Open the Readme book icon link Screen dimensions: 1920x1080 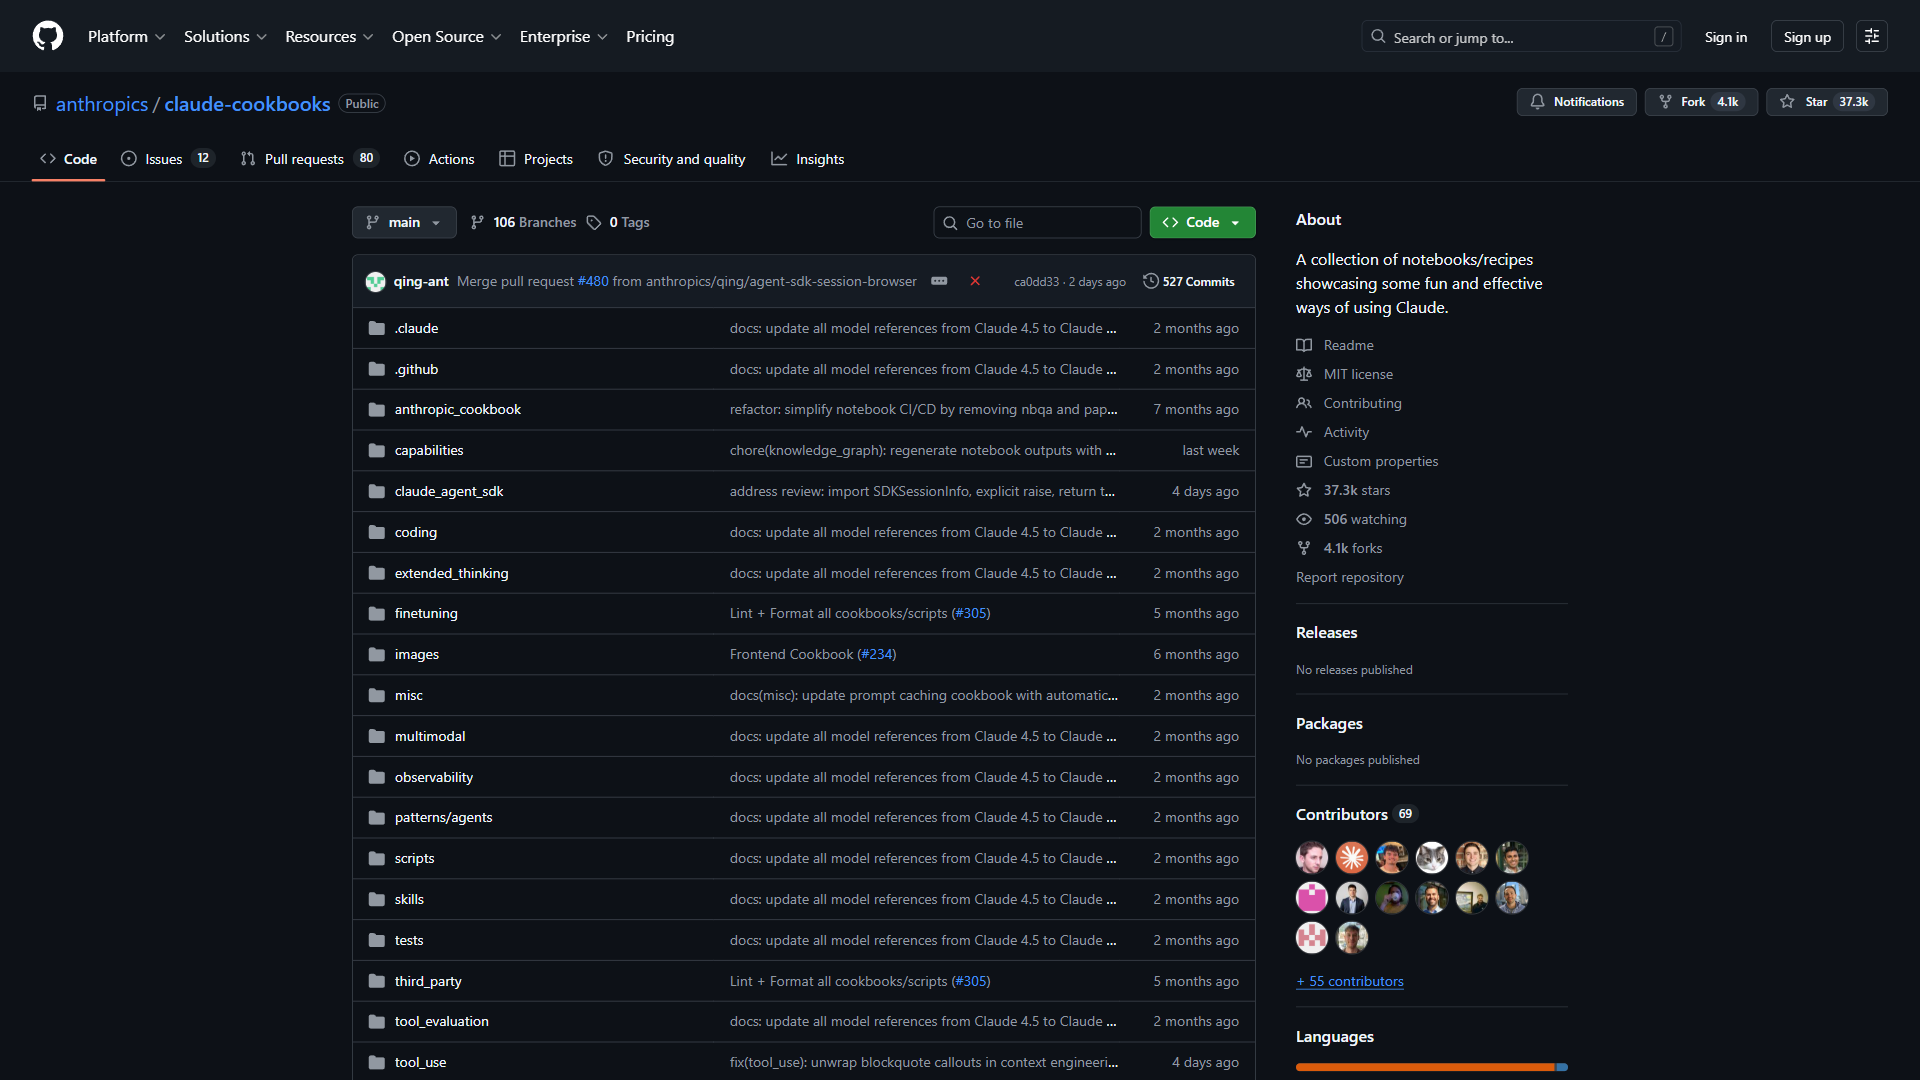[1304, 345]
